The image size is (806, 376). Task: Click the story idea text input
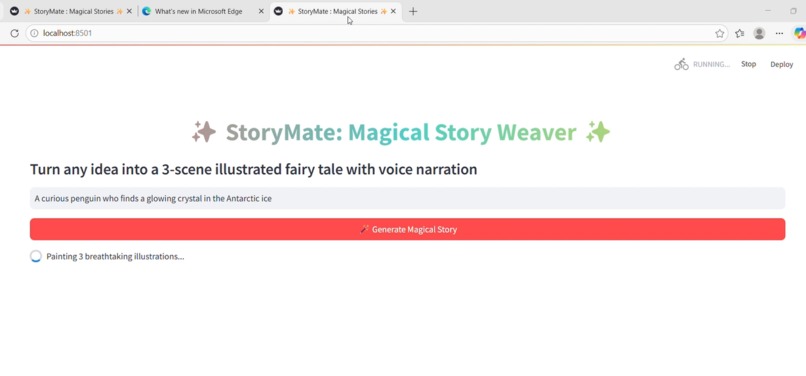click(x=407, y=199)
